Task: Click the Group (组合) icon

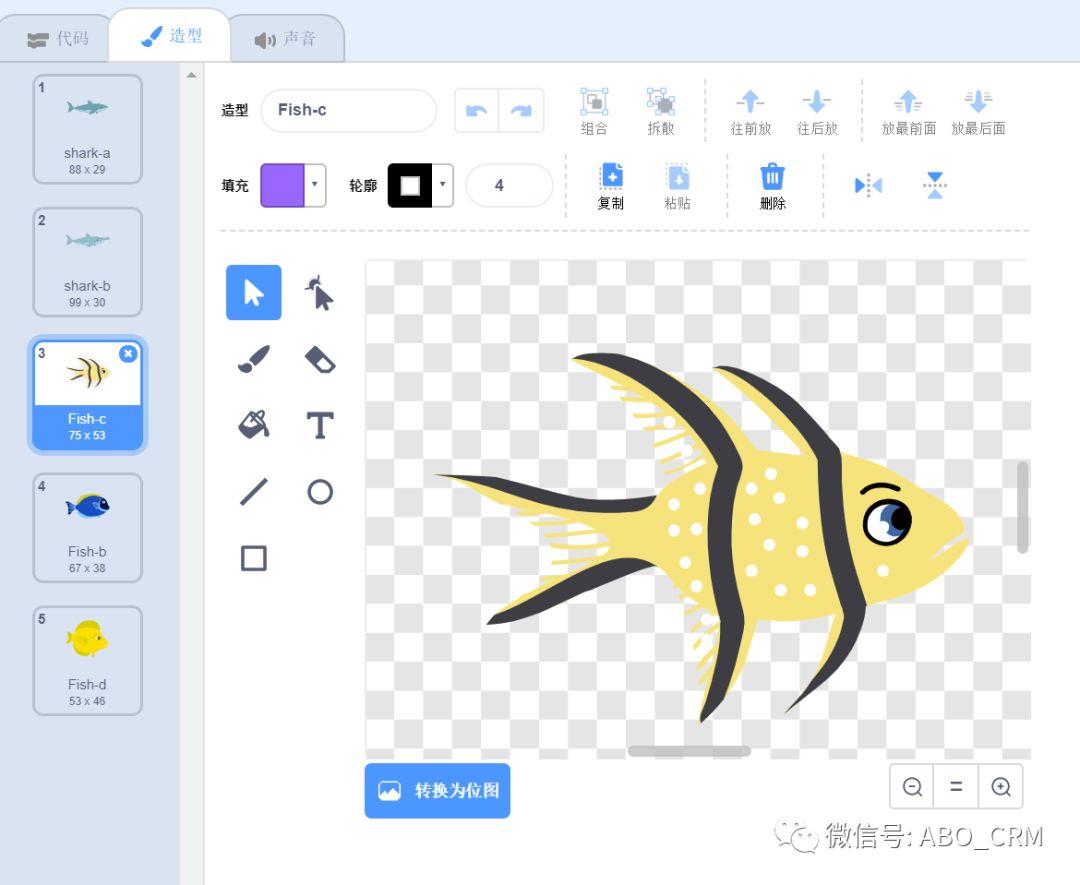Action: click(594, 112)
